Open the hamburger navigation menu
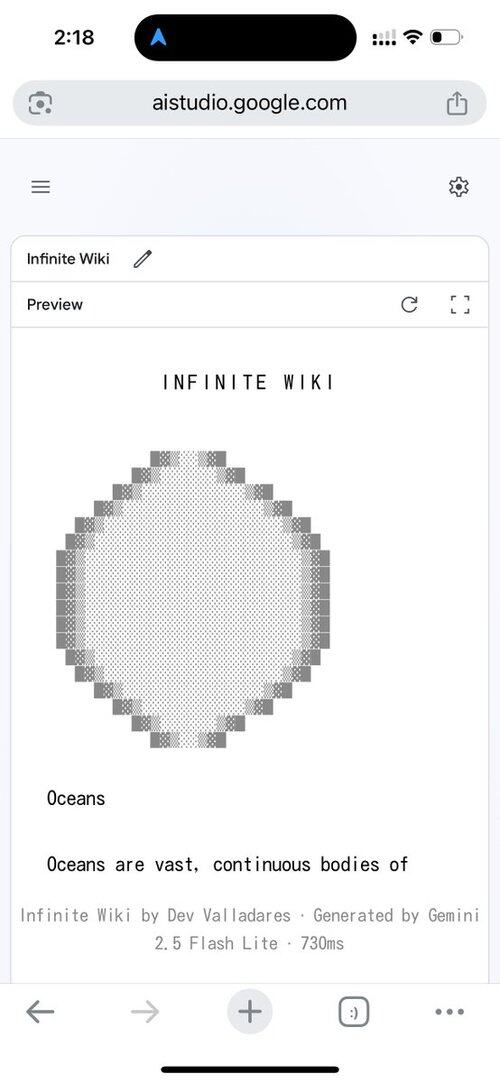This screenshot has width=500, height=1083. [x=41, y=187]
